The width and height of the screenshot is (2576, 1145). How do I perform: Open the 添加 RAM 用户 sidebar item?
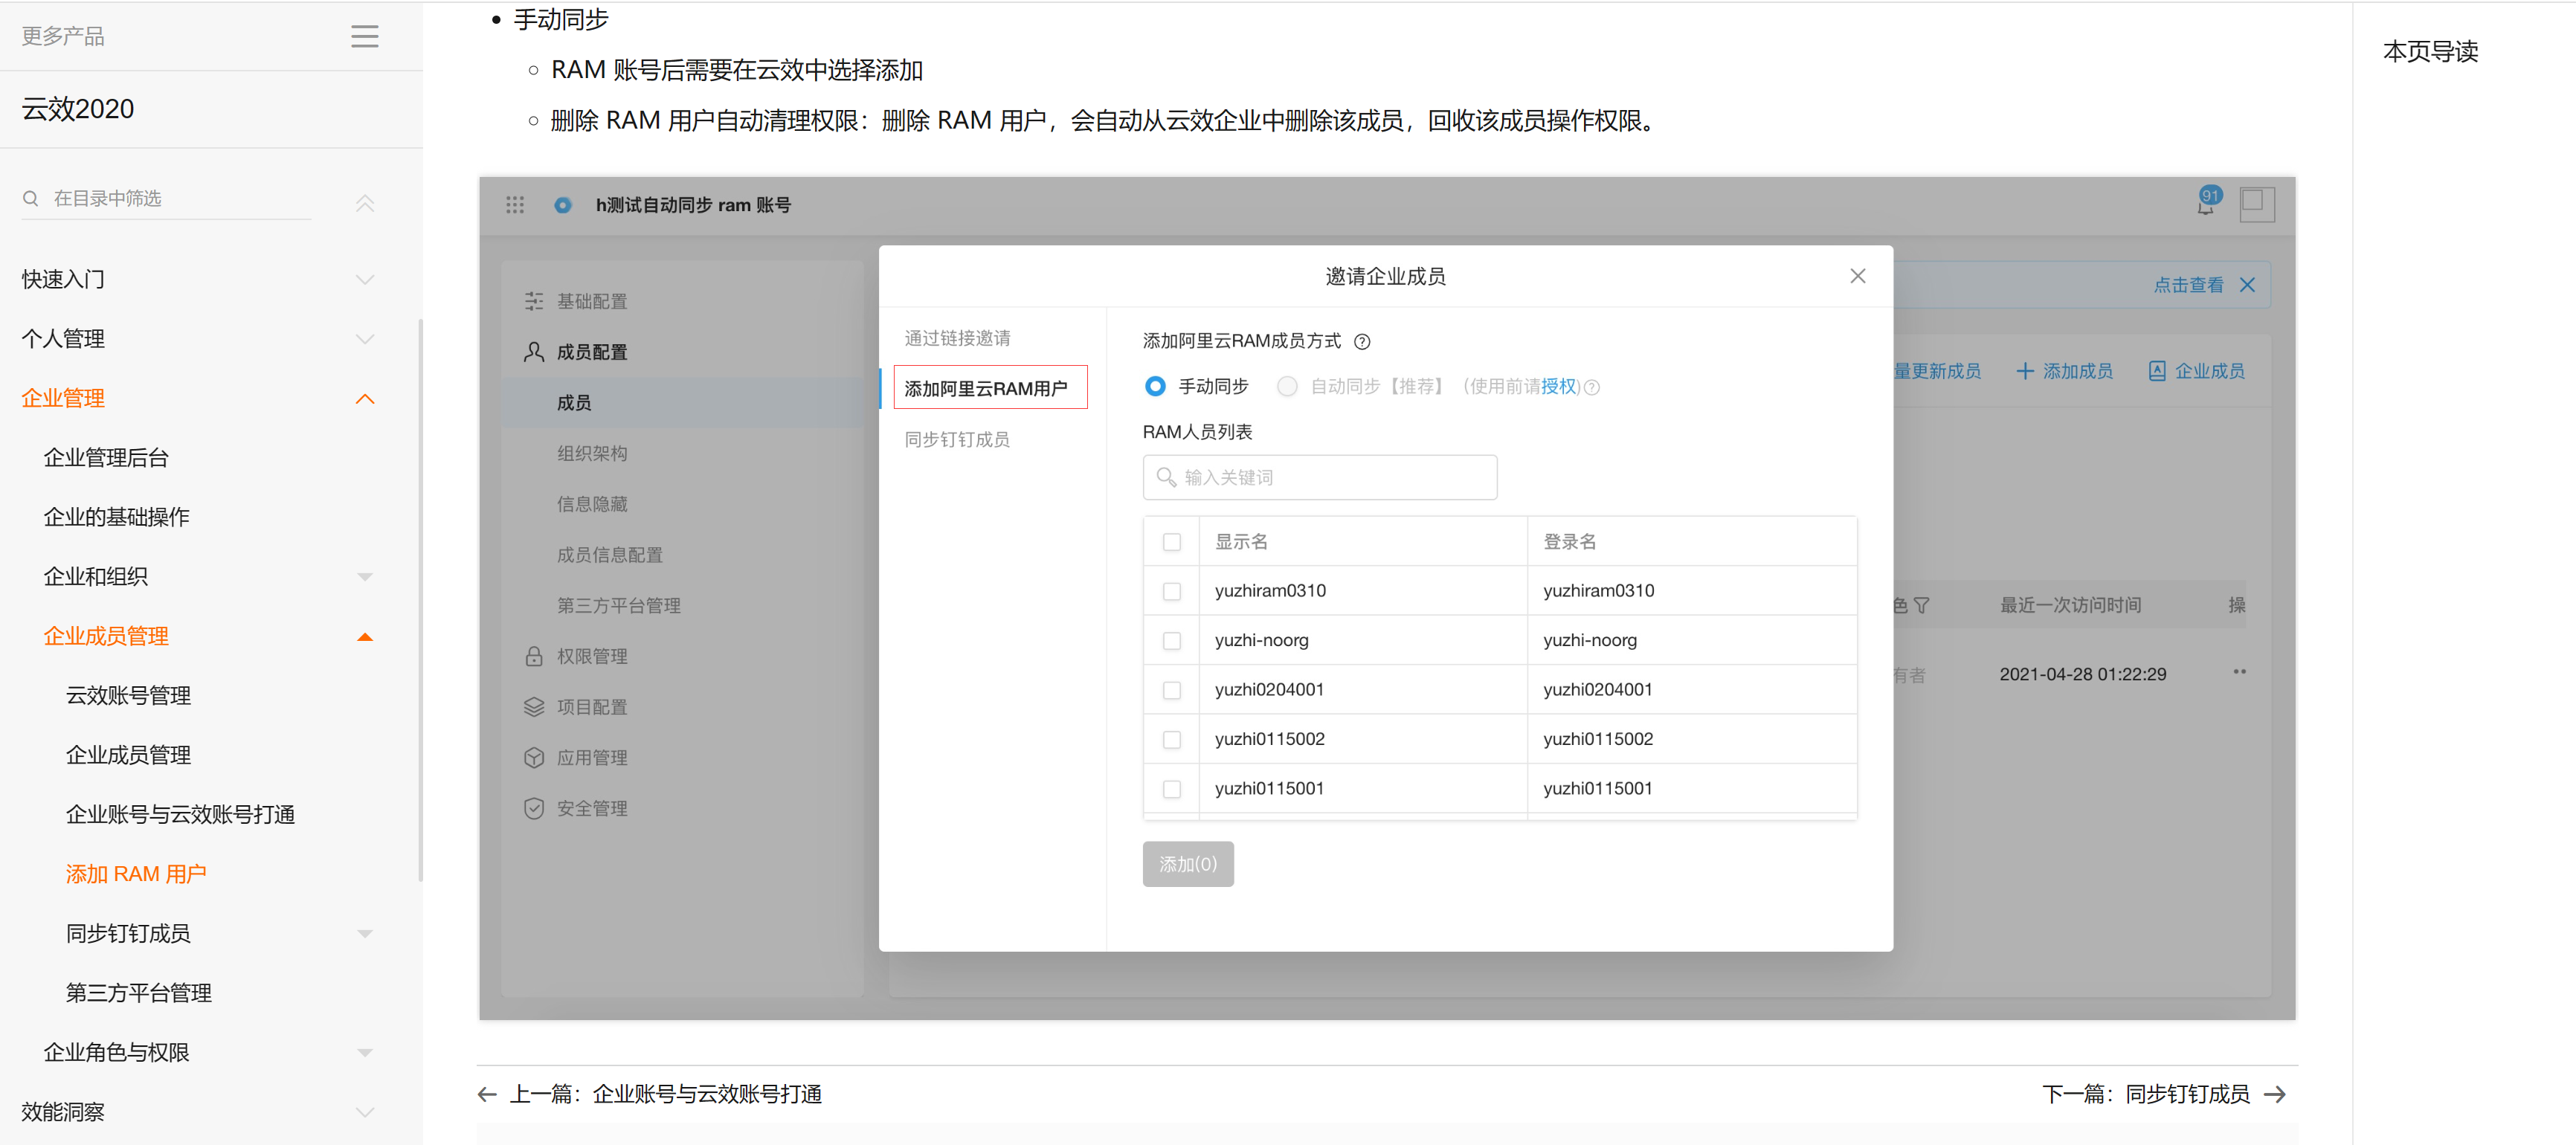136,874
